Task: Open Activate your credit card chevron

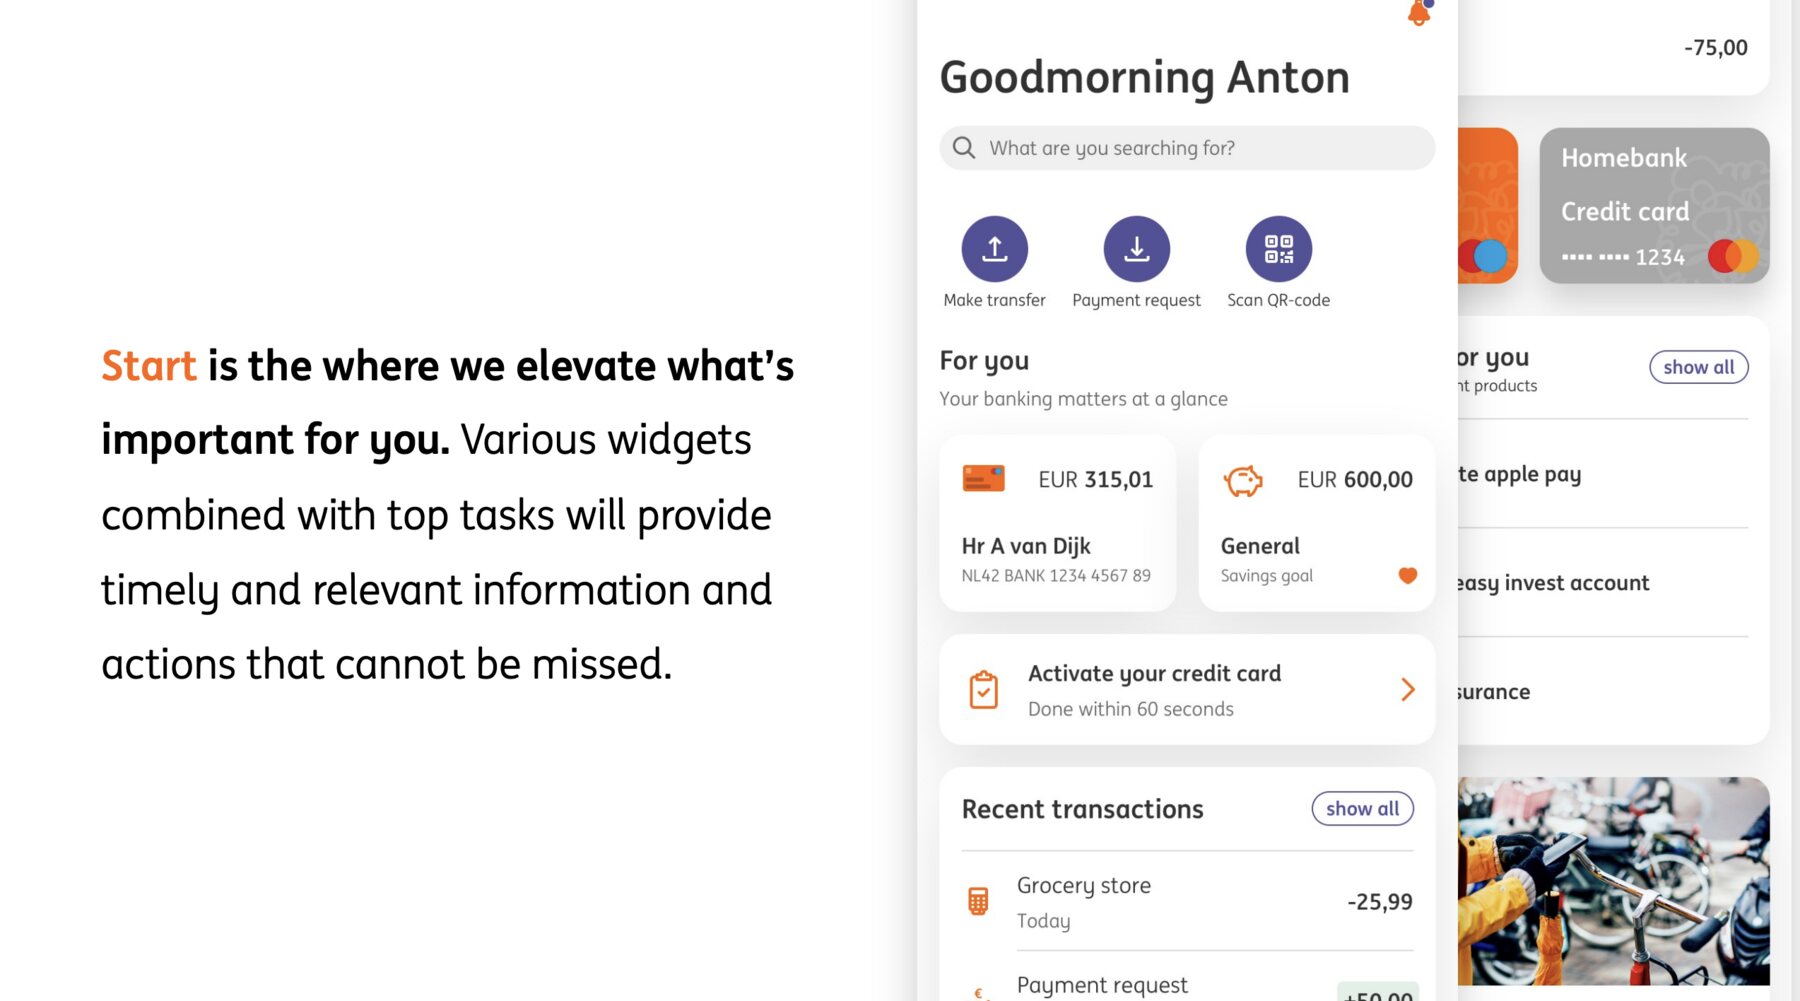Action: pos(1407,689)
